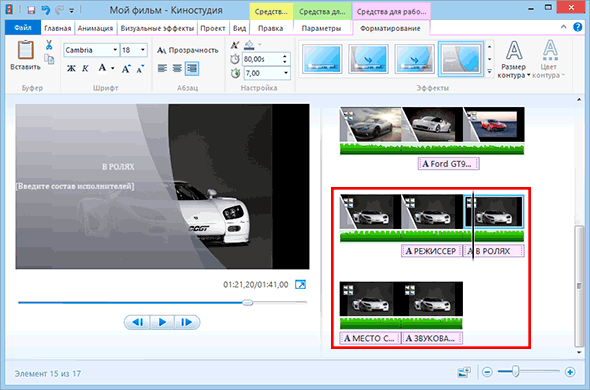Switch to the Визуальные эффекты tab

click(157, 28)
